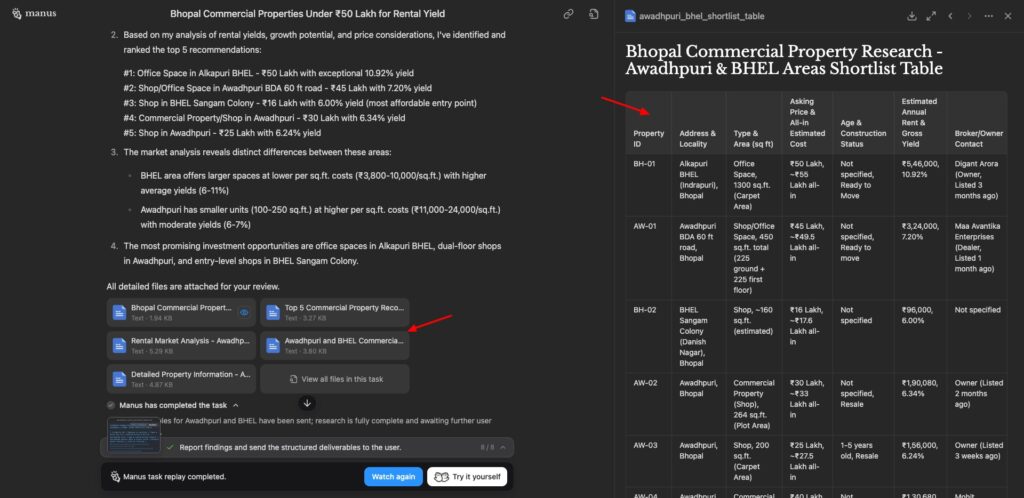Close the document preview panel
This screenshot has height=498, width=1024.
(1007, 16)
